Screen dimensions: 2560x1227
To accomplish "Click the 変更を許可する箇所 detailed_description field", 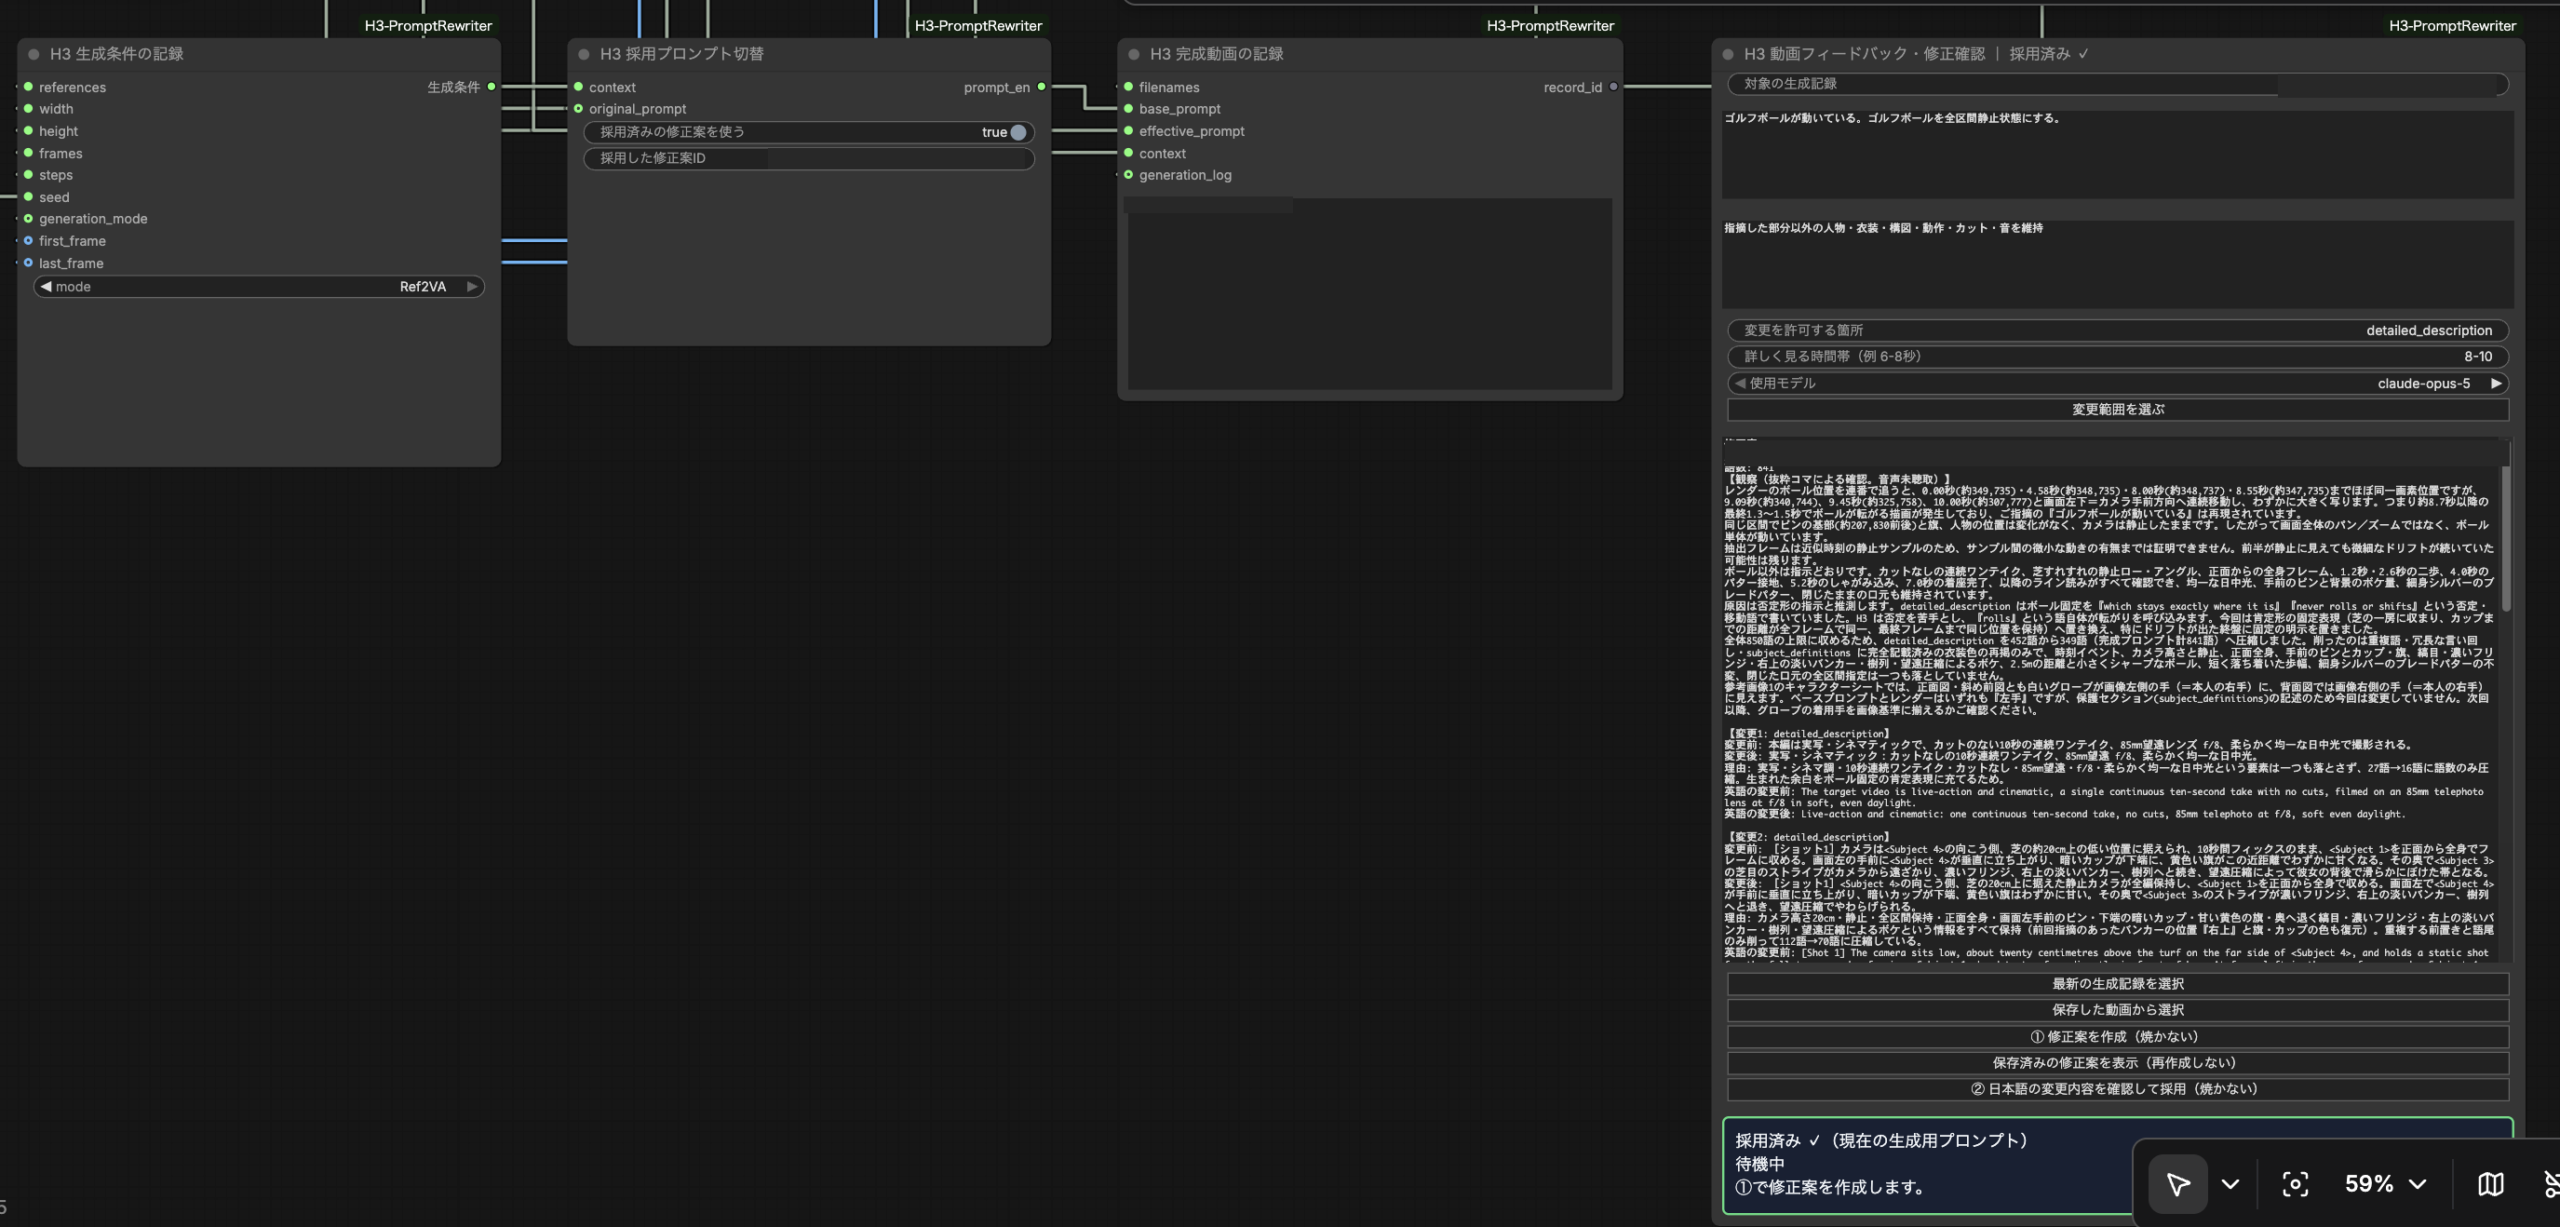I will 2118,330.
